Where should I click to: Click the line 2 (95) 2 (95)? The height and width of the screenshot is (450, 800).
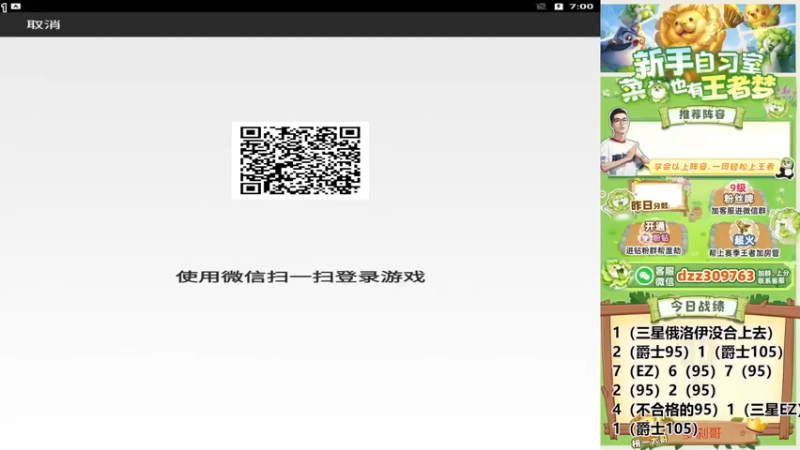click(664, 390)
